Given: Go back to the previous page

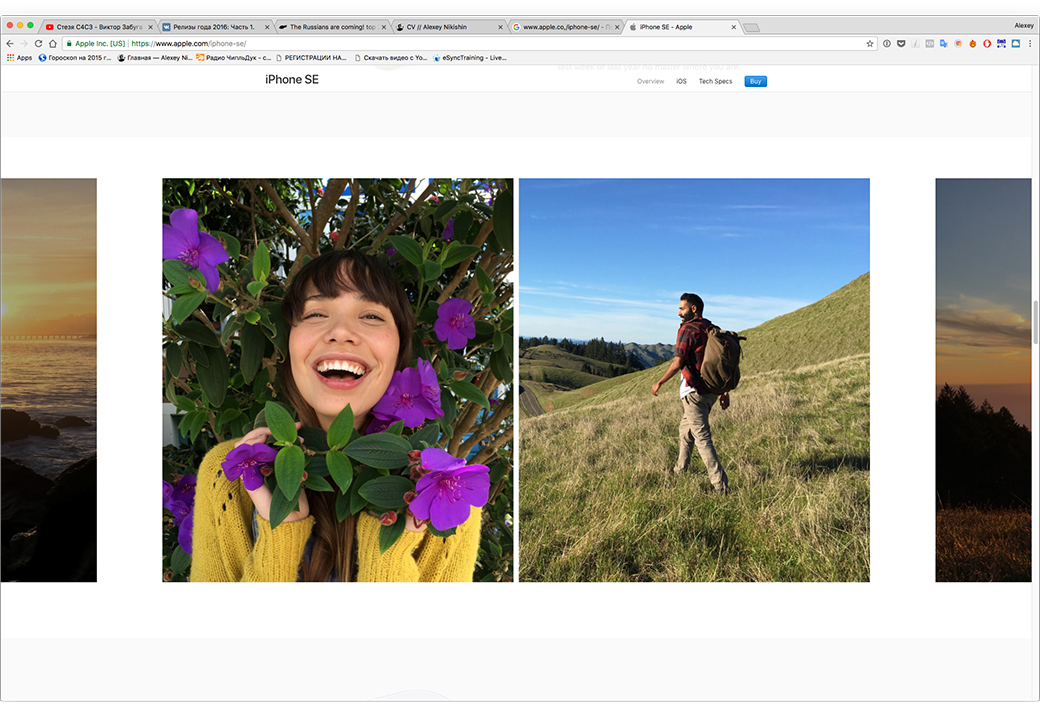Looking at the screenshot, I should tap(9, 44).
